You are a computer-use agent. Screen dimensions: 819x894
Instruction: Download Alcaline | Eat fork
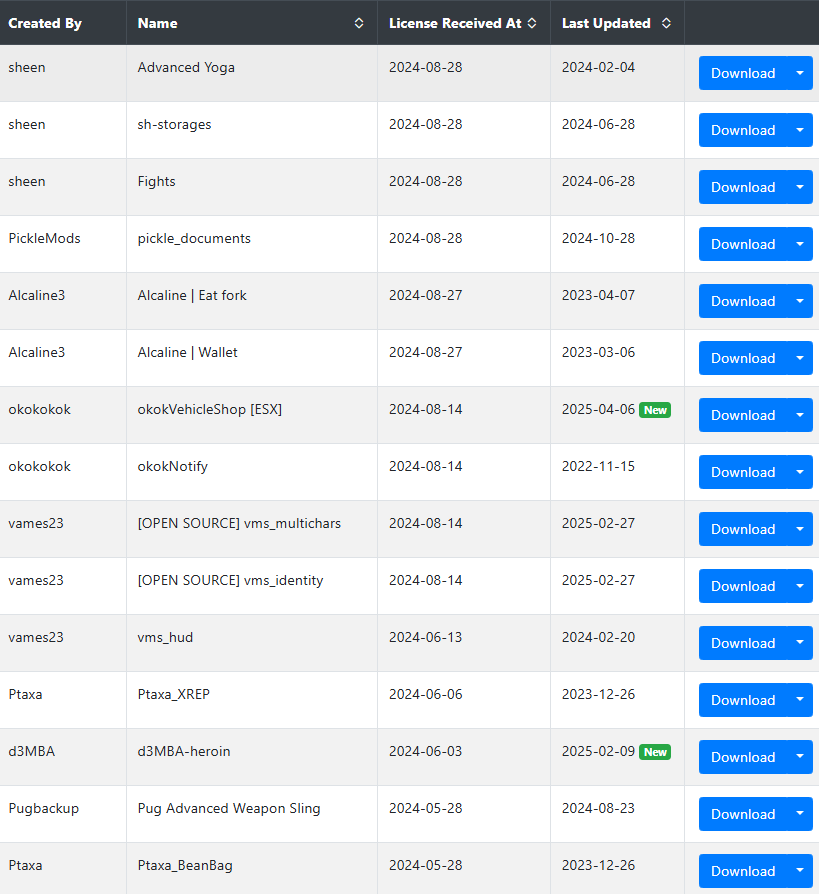743,301
